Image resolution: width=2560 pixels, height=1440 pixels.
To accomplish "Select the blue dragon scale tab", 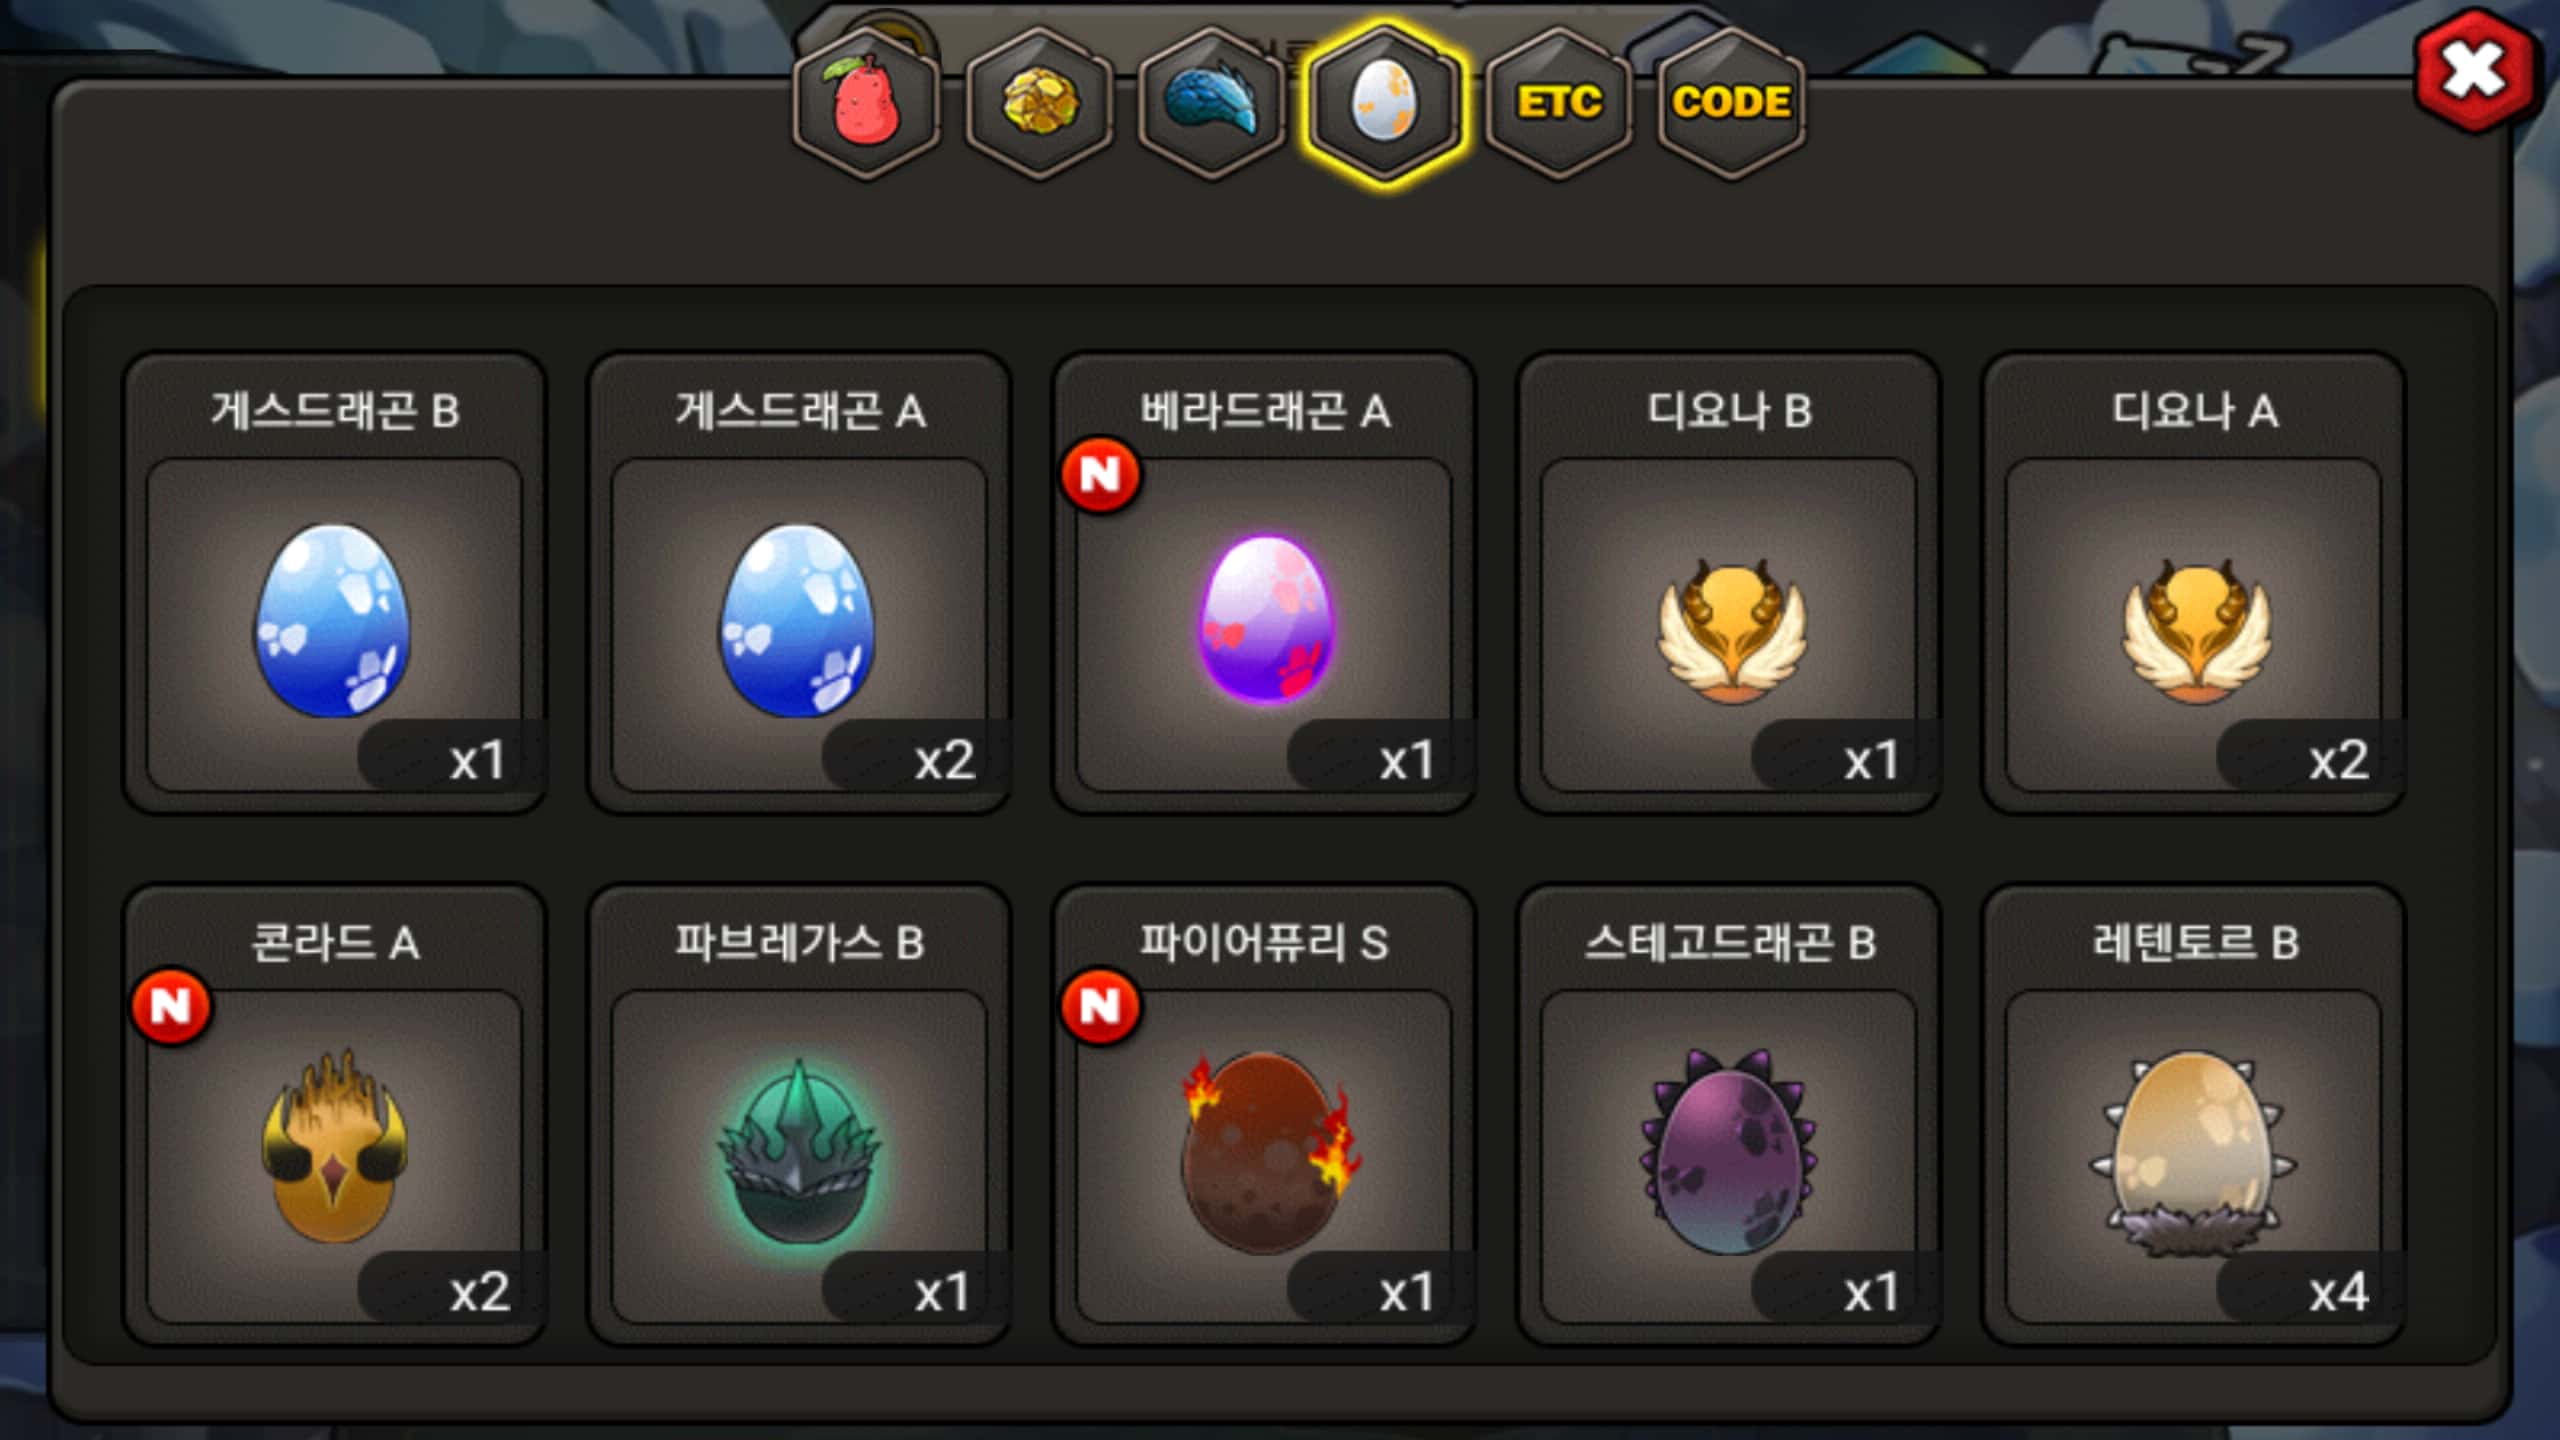I will 1212,103.
